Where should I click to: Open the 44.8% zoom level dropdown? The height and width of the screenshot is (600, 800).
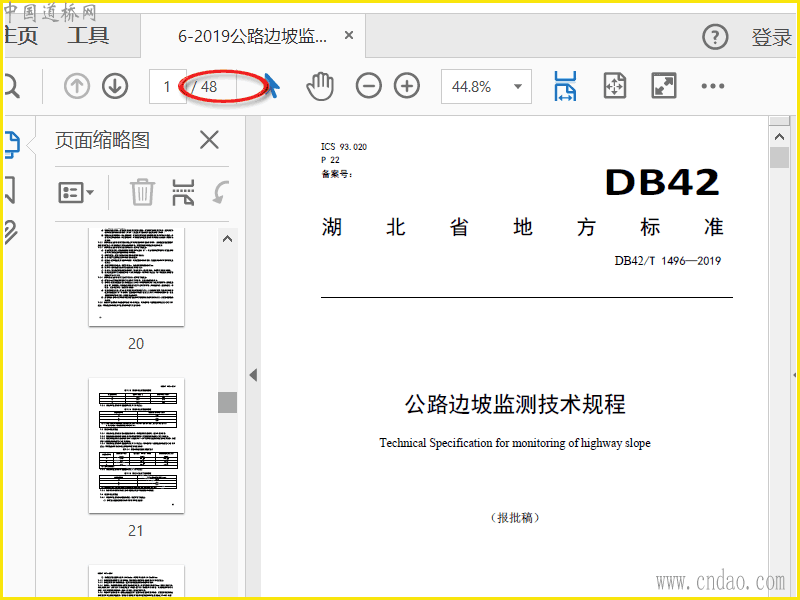(486, 86)
